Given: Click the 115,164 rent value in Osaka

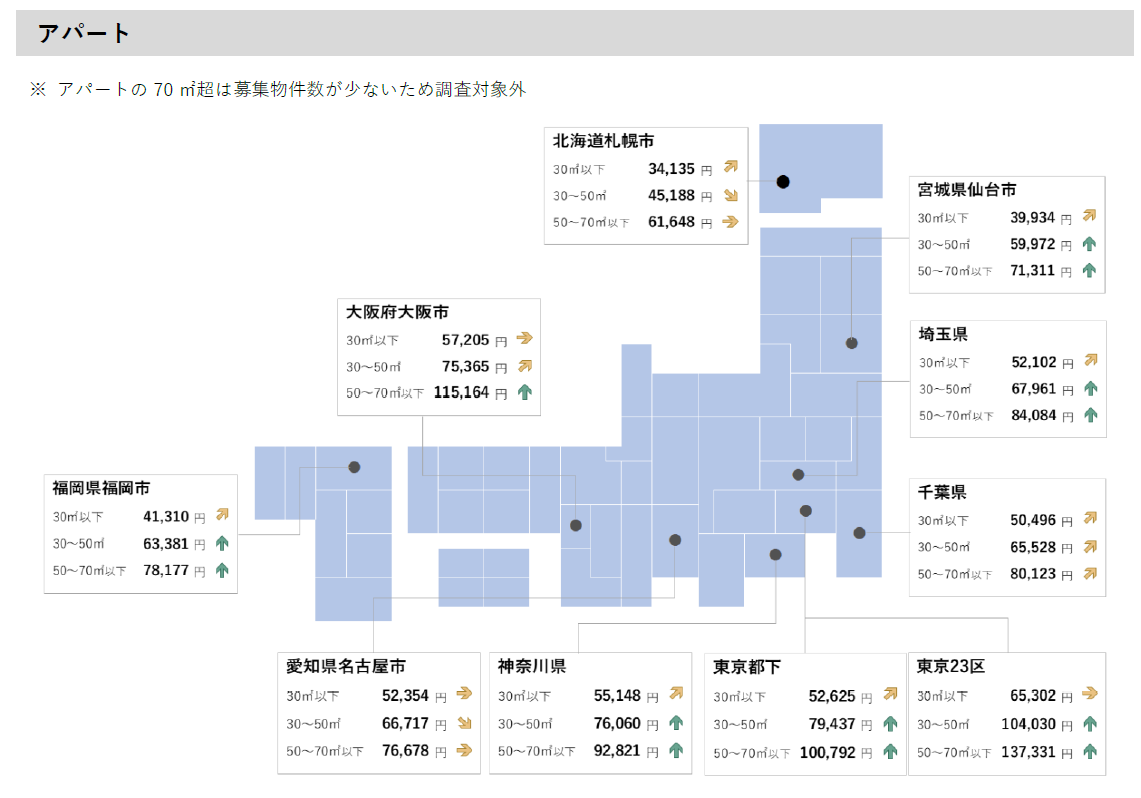Looking at the screenshot, I should (x=461, y=392).
